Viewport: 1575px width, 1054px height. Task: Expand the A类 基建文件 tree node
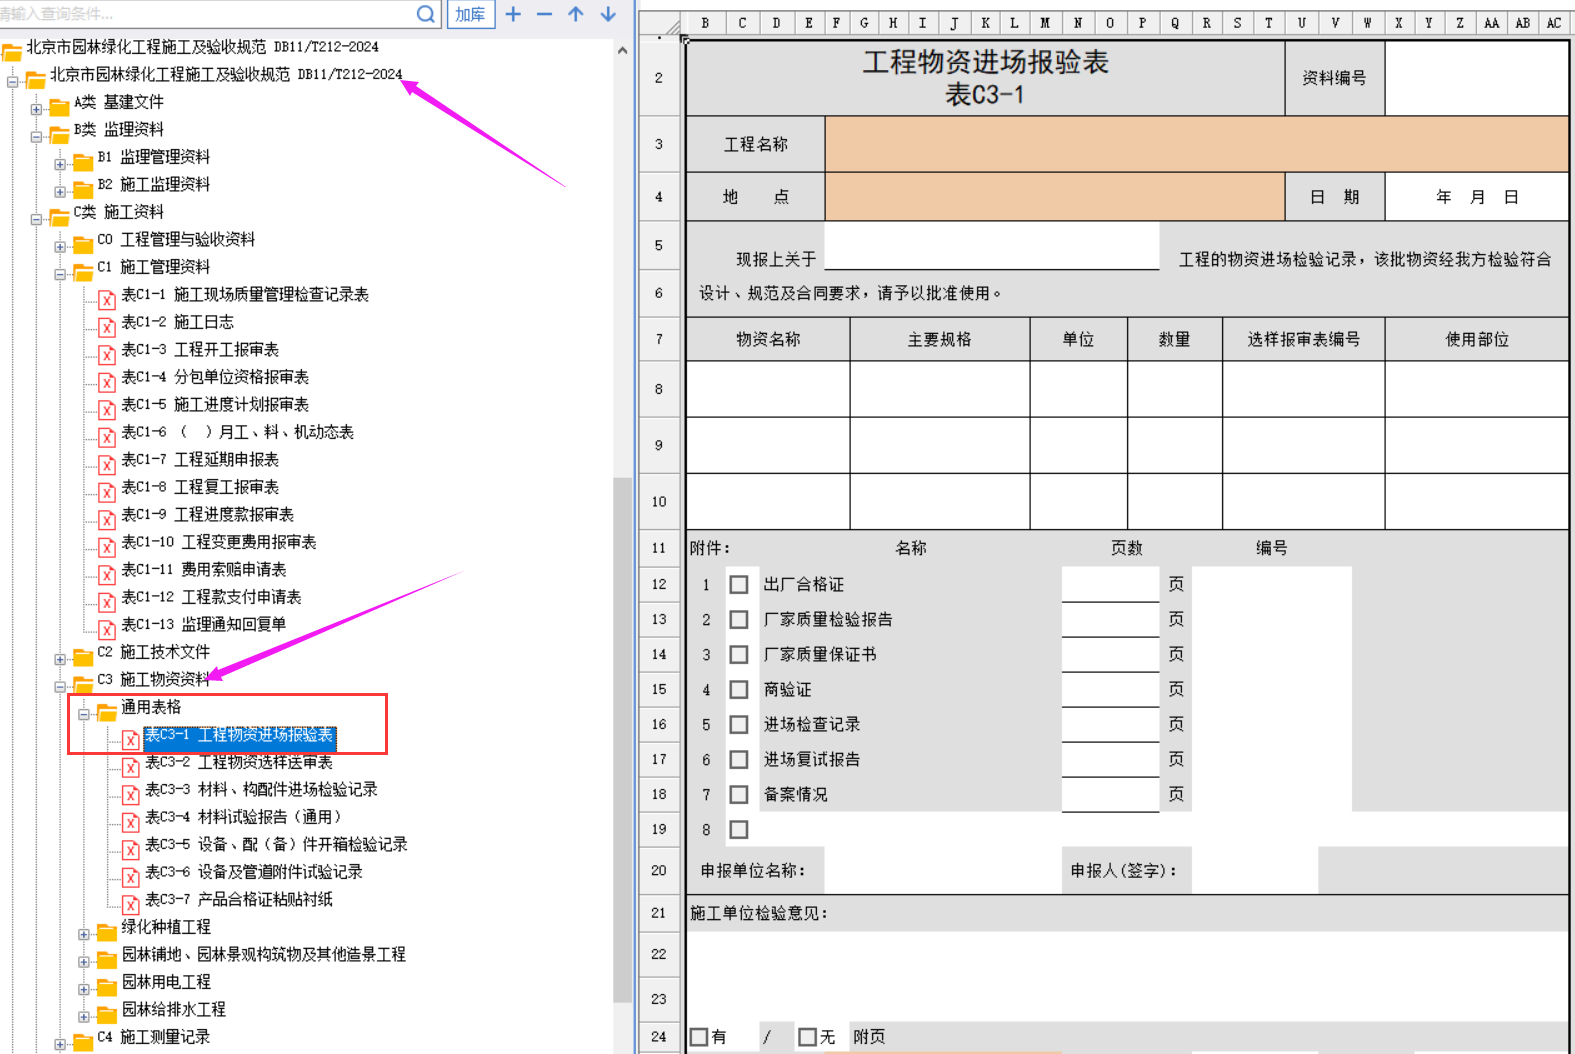(x=37, y=109)
